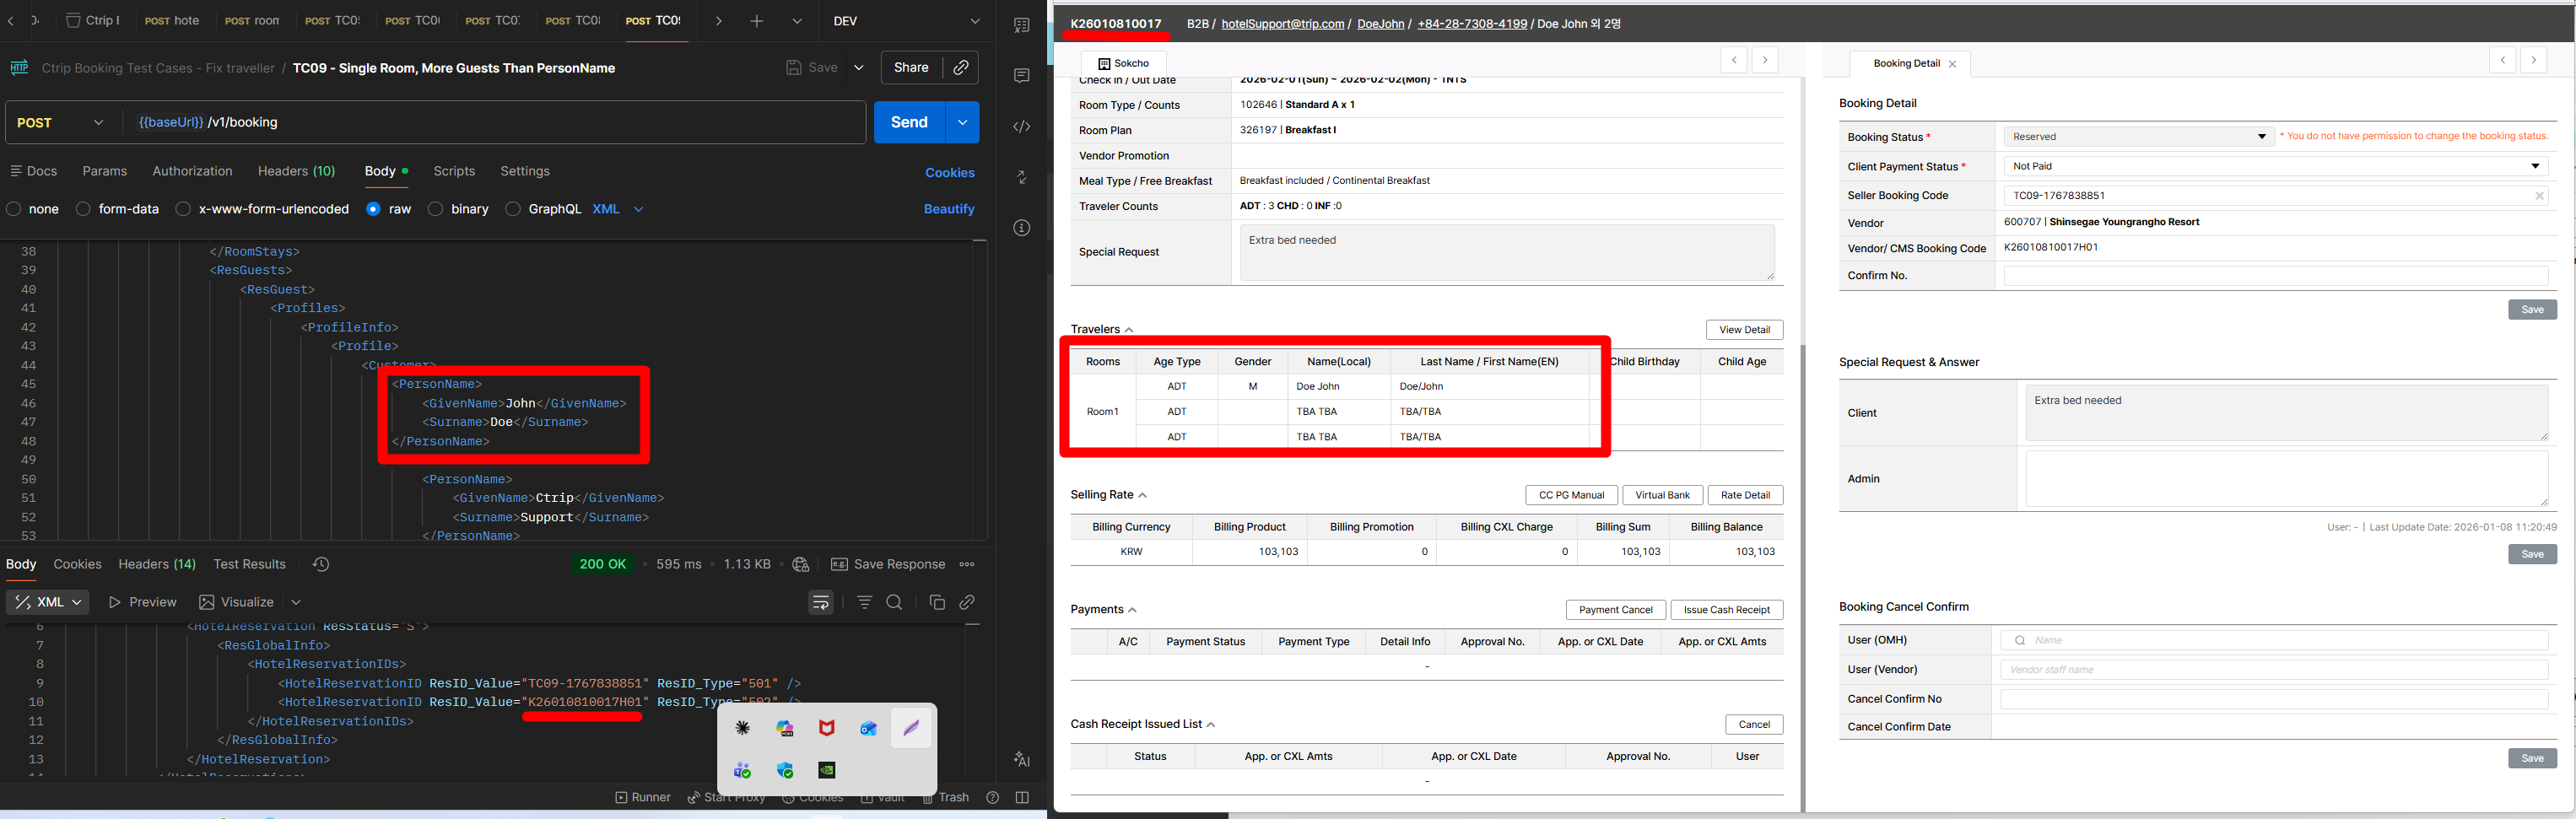The width and height of the screenshot is (2576, 819).
Task: Add a new request tab
Action: 756,21
